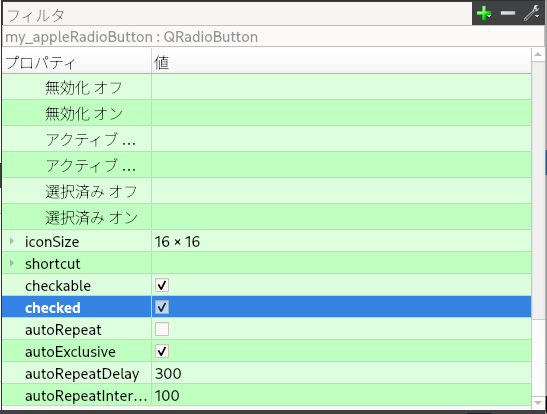Select the 無効化 オン row
The height and width of the screenshot is (414, 547).
tap(267, 113)
